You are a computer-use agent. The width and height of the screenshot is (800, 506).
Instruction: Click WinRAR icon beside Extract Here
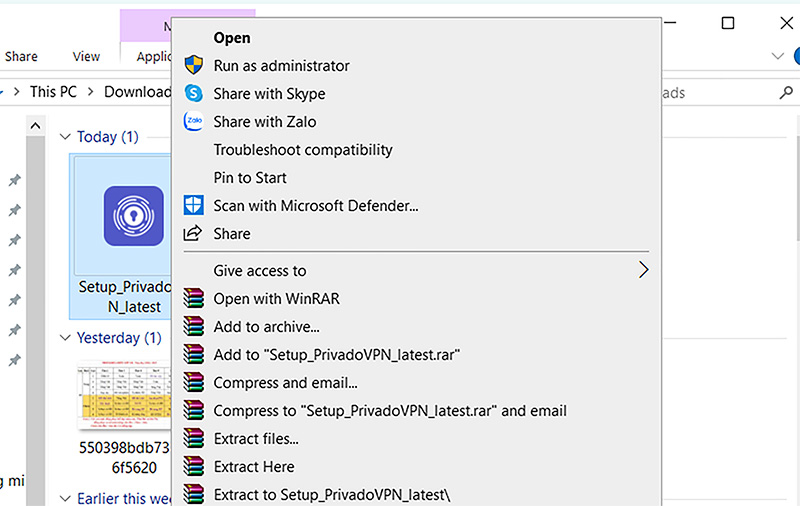(193, 466)
